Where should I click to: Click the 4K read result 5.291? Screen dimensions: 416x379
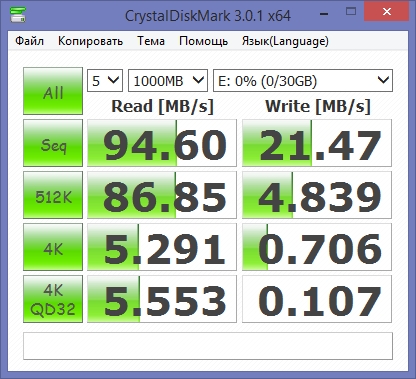[162, 247]
